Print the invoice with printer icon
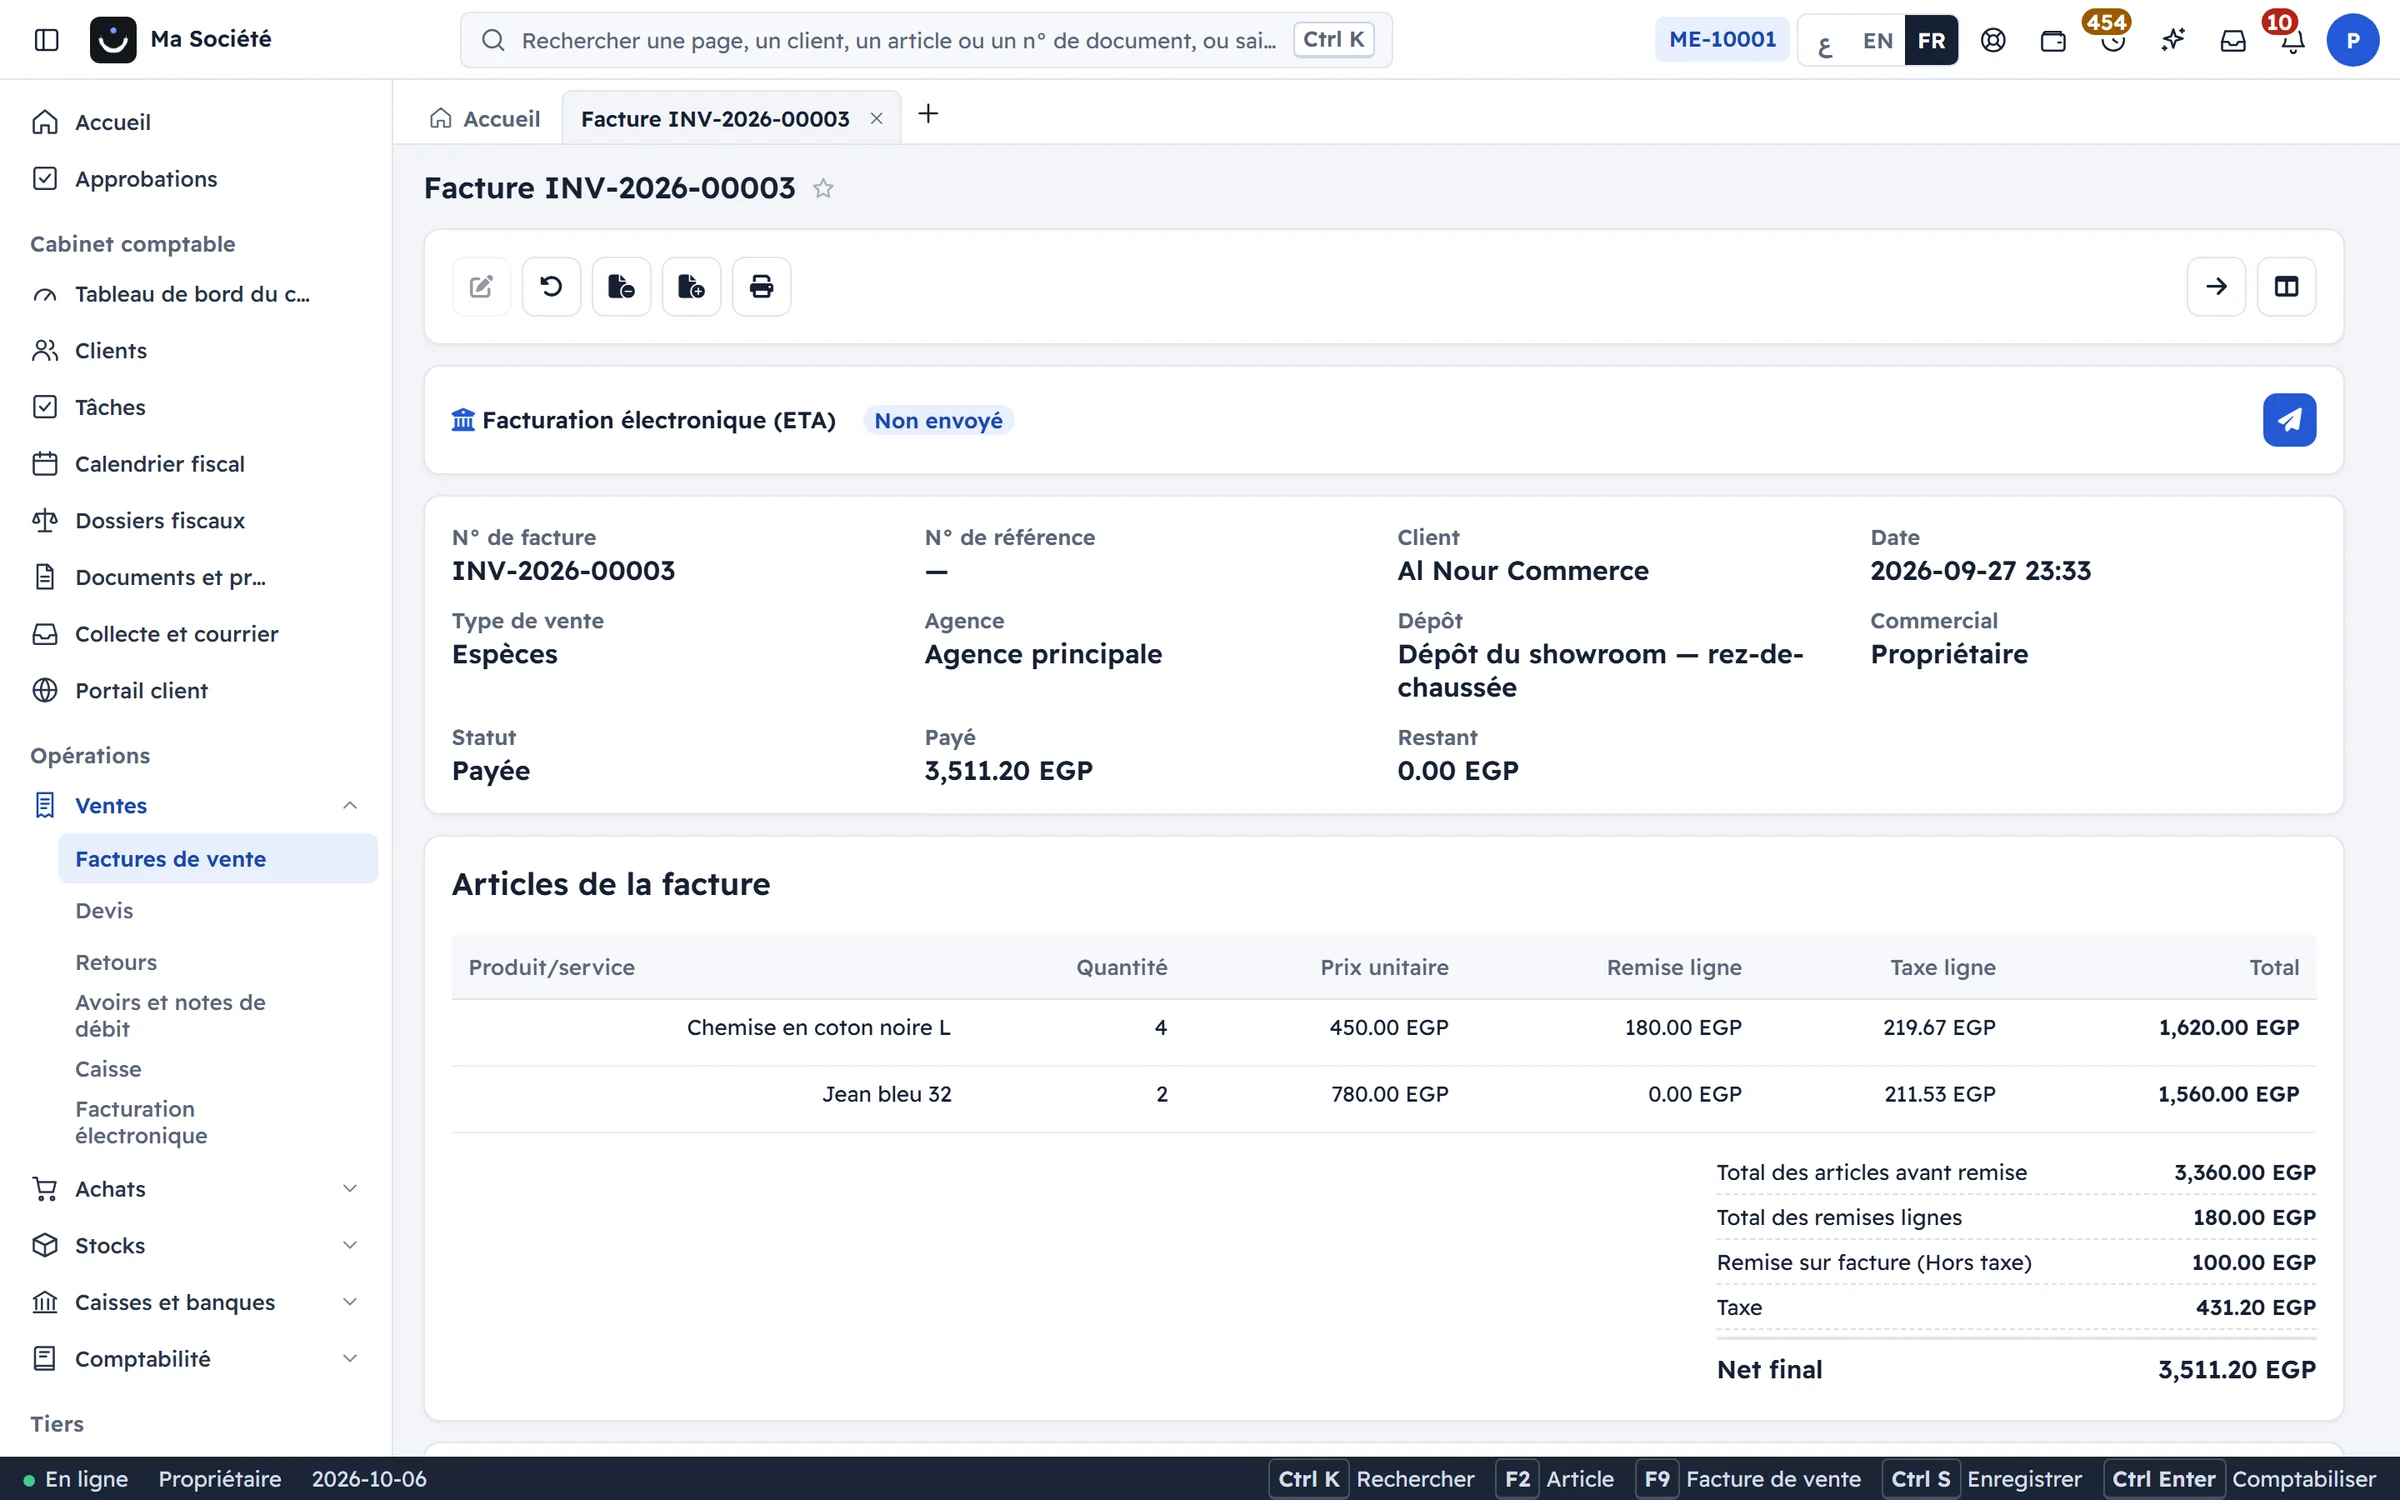 point(761,287)
